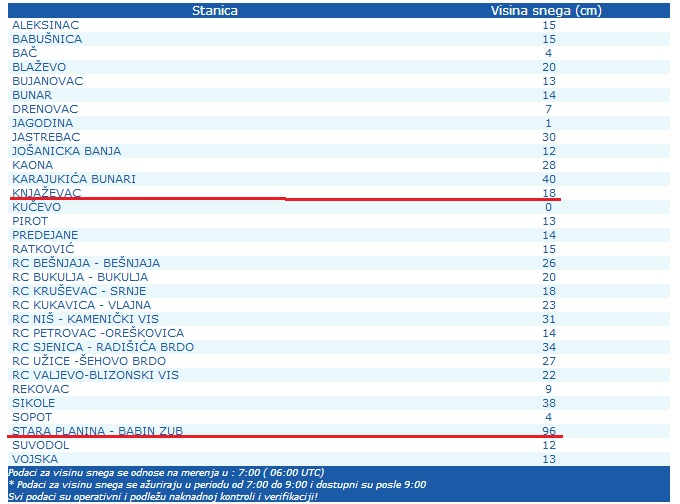Click the Stanica column header

(215, 10)
